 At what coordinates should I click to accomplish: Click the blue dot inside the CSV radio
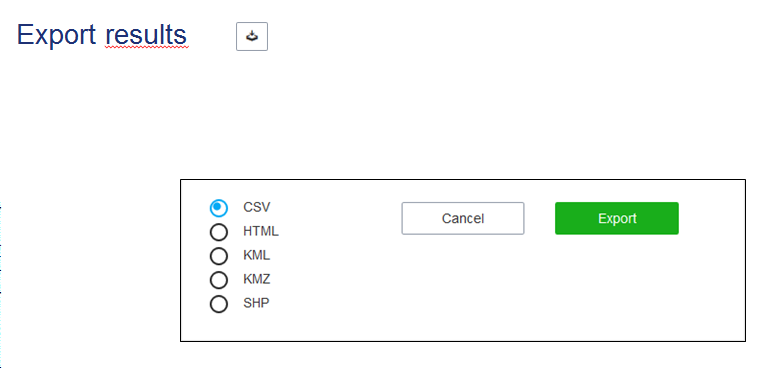[218, 208]
